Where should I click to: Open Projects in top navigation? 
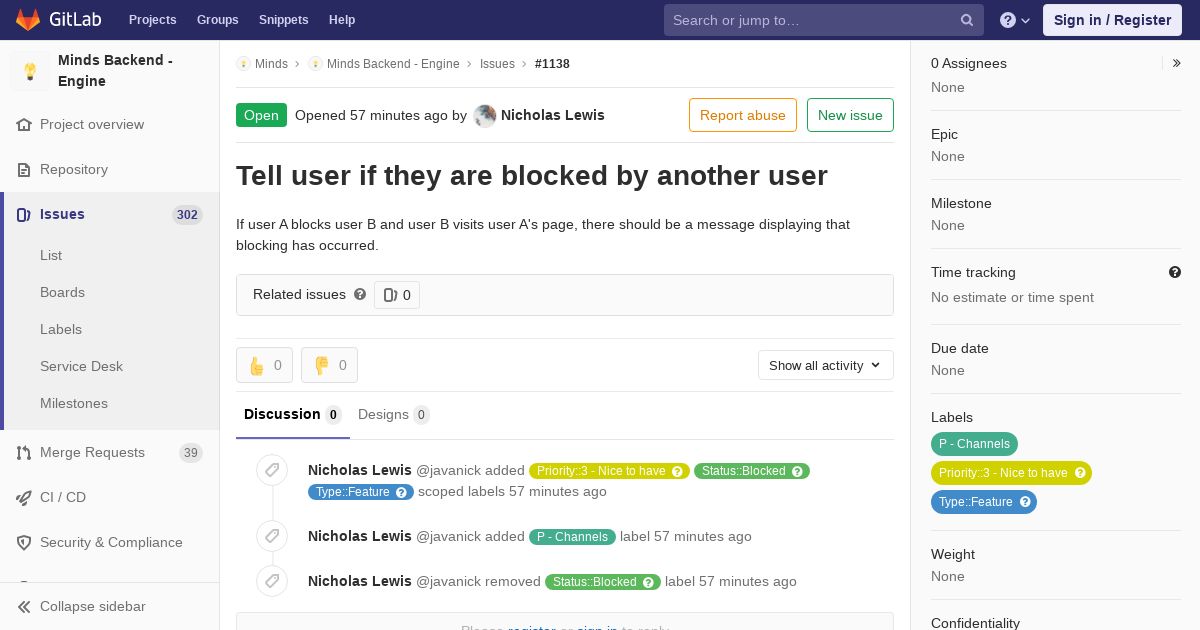(x=152, y=20)
